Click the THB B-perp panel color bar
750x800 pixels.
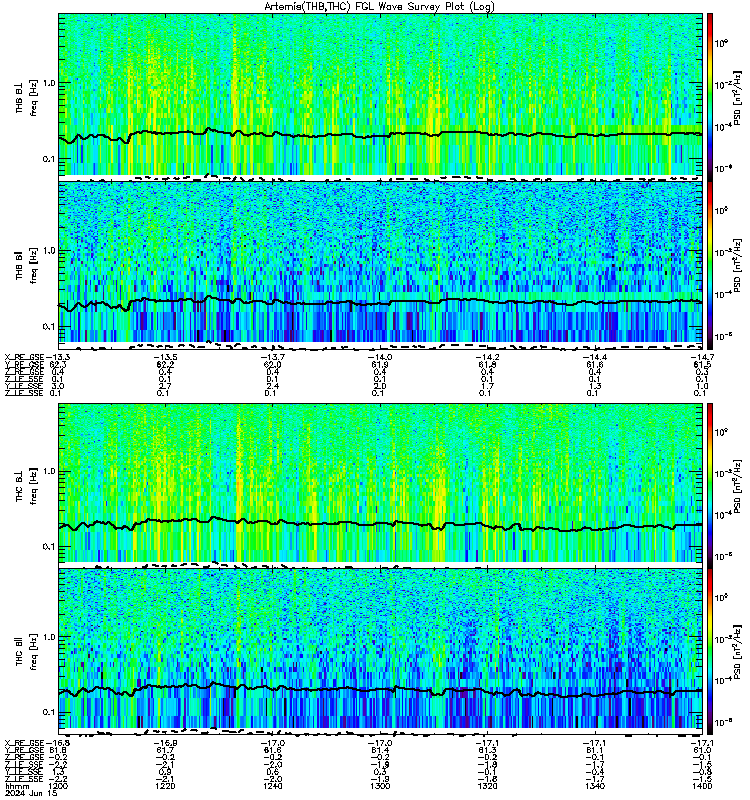click(709, 96)
